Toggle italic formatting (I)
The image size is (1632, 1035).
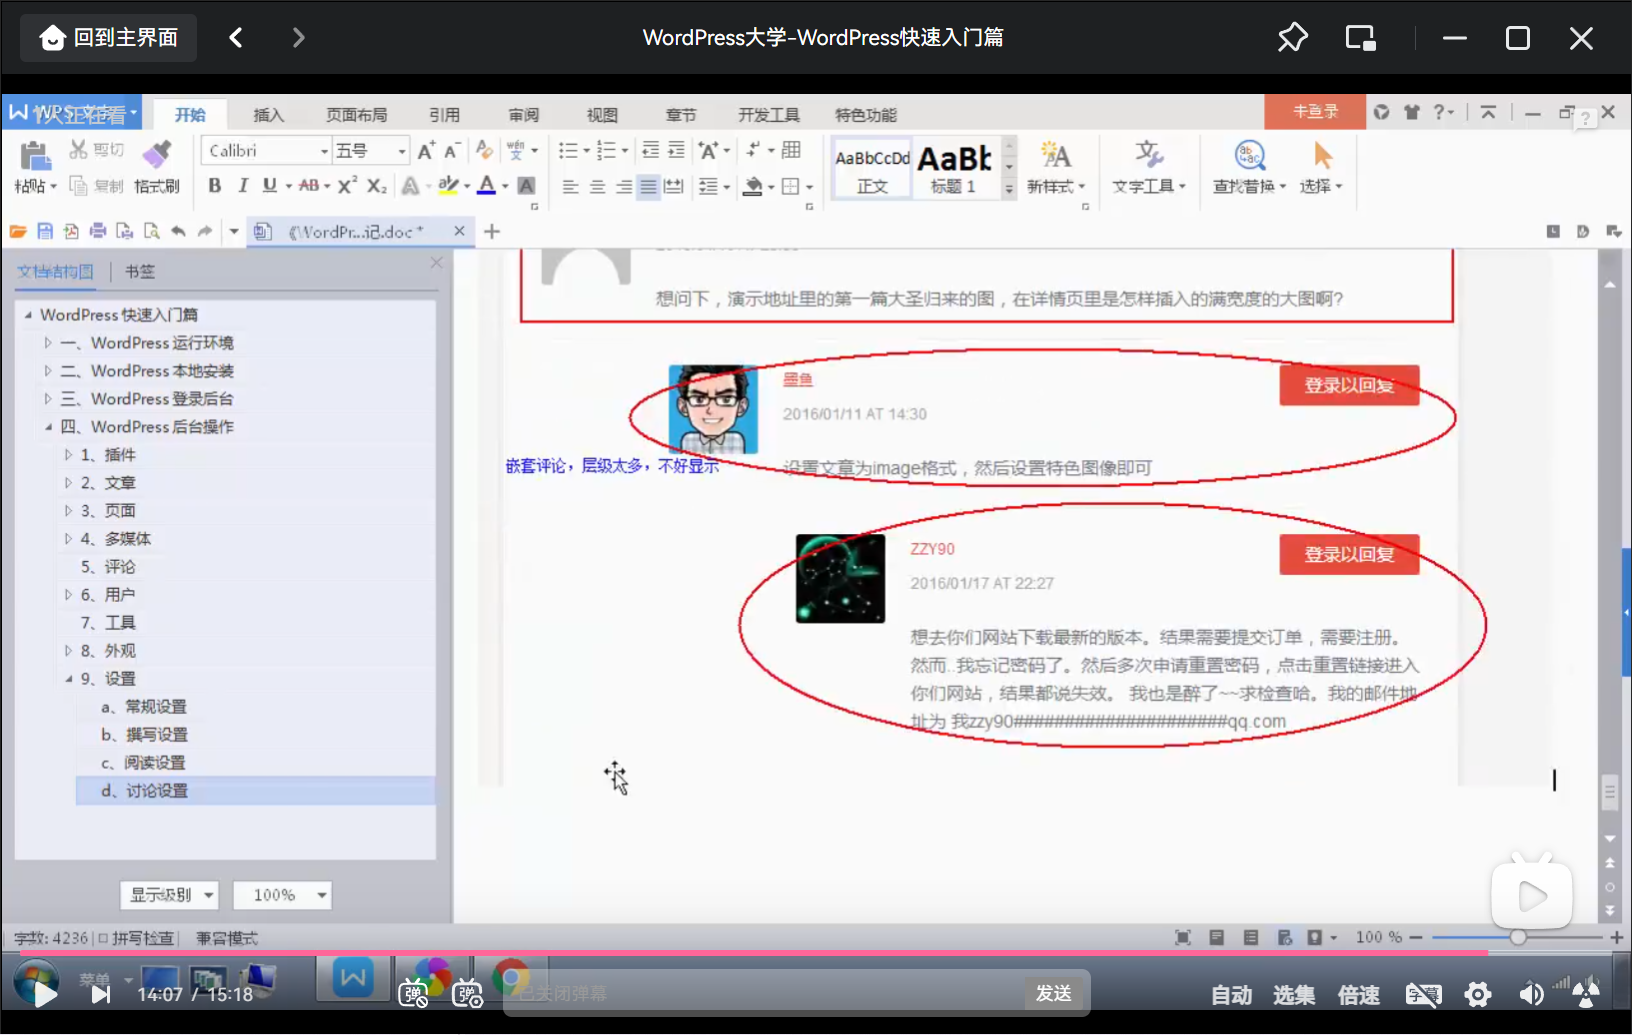pos(242,185)
